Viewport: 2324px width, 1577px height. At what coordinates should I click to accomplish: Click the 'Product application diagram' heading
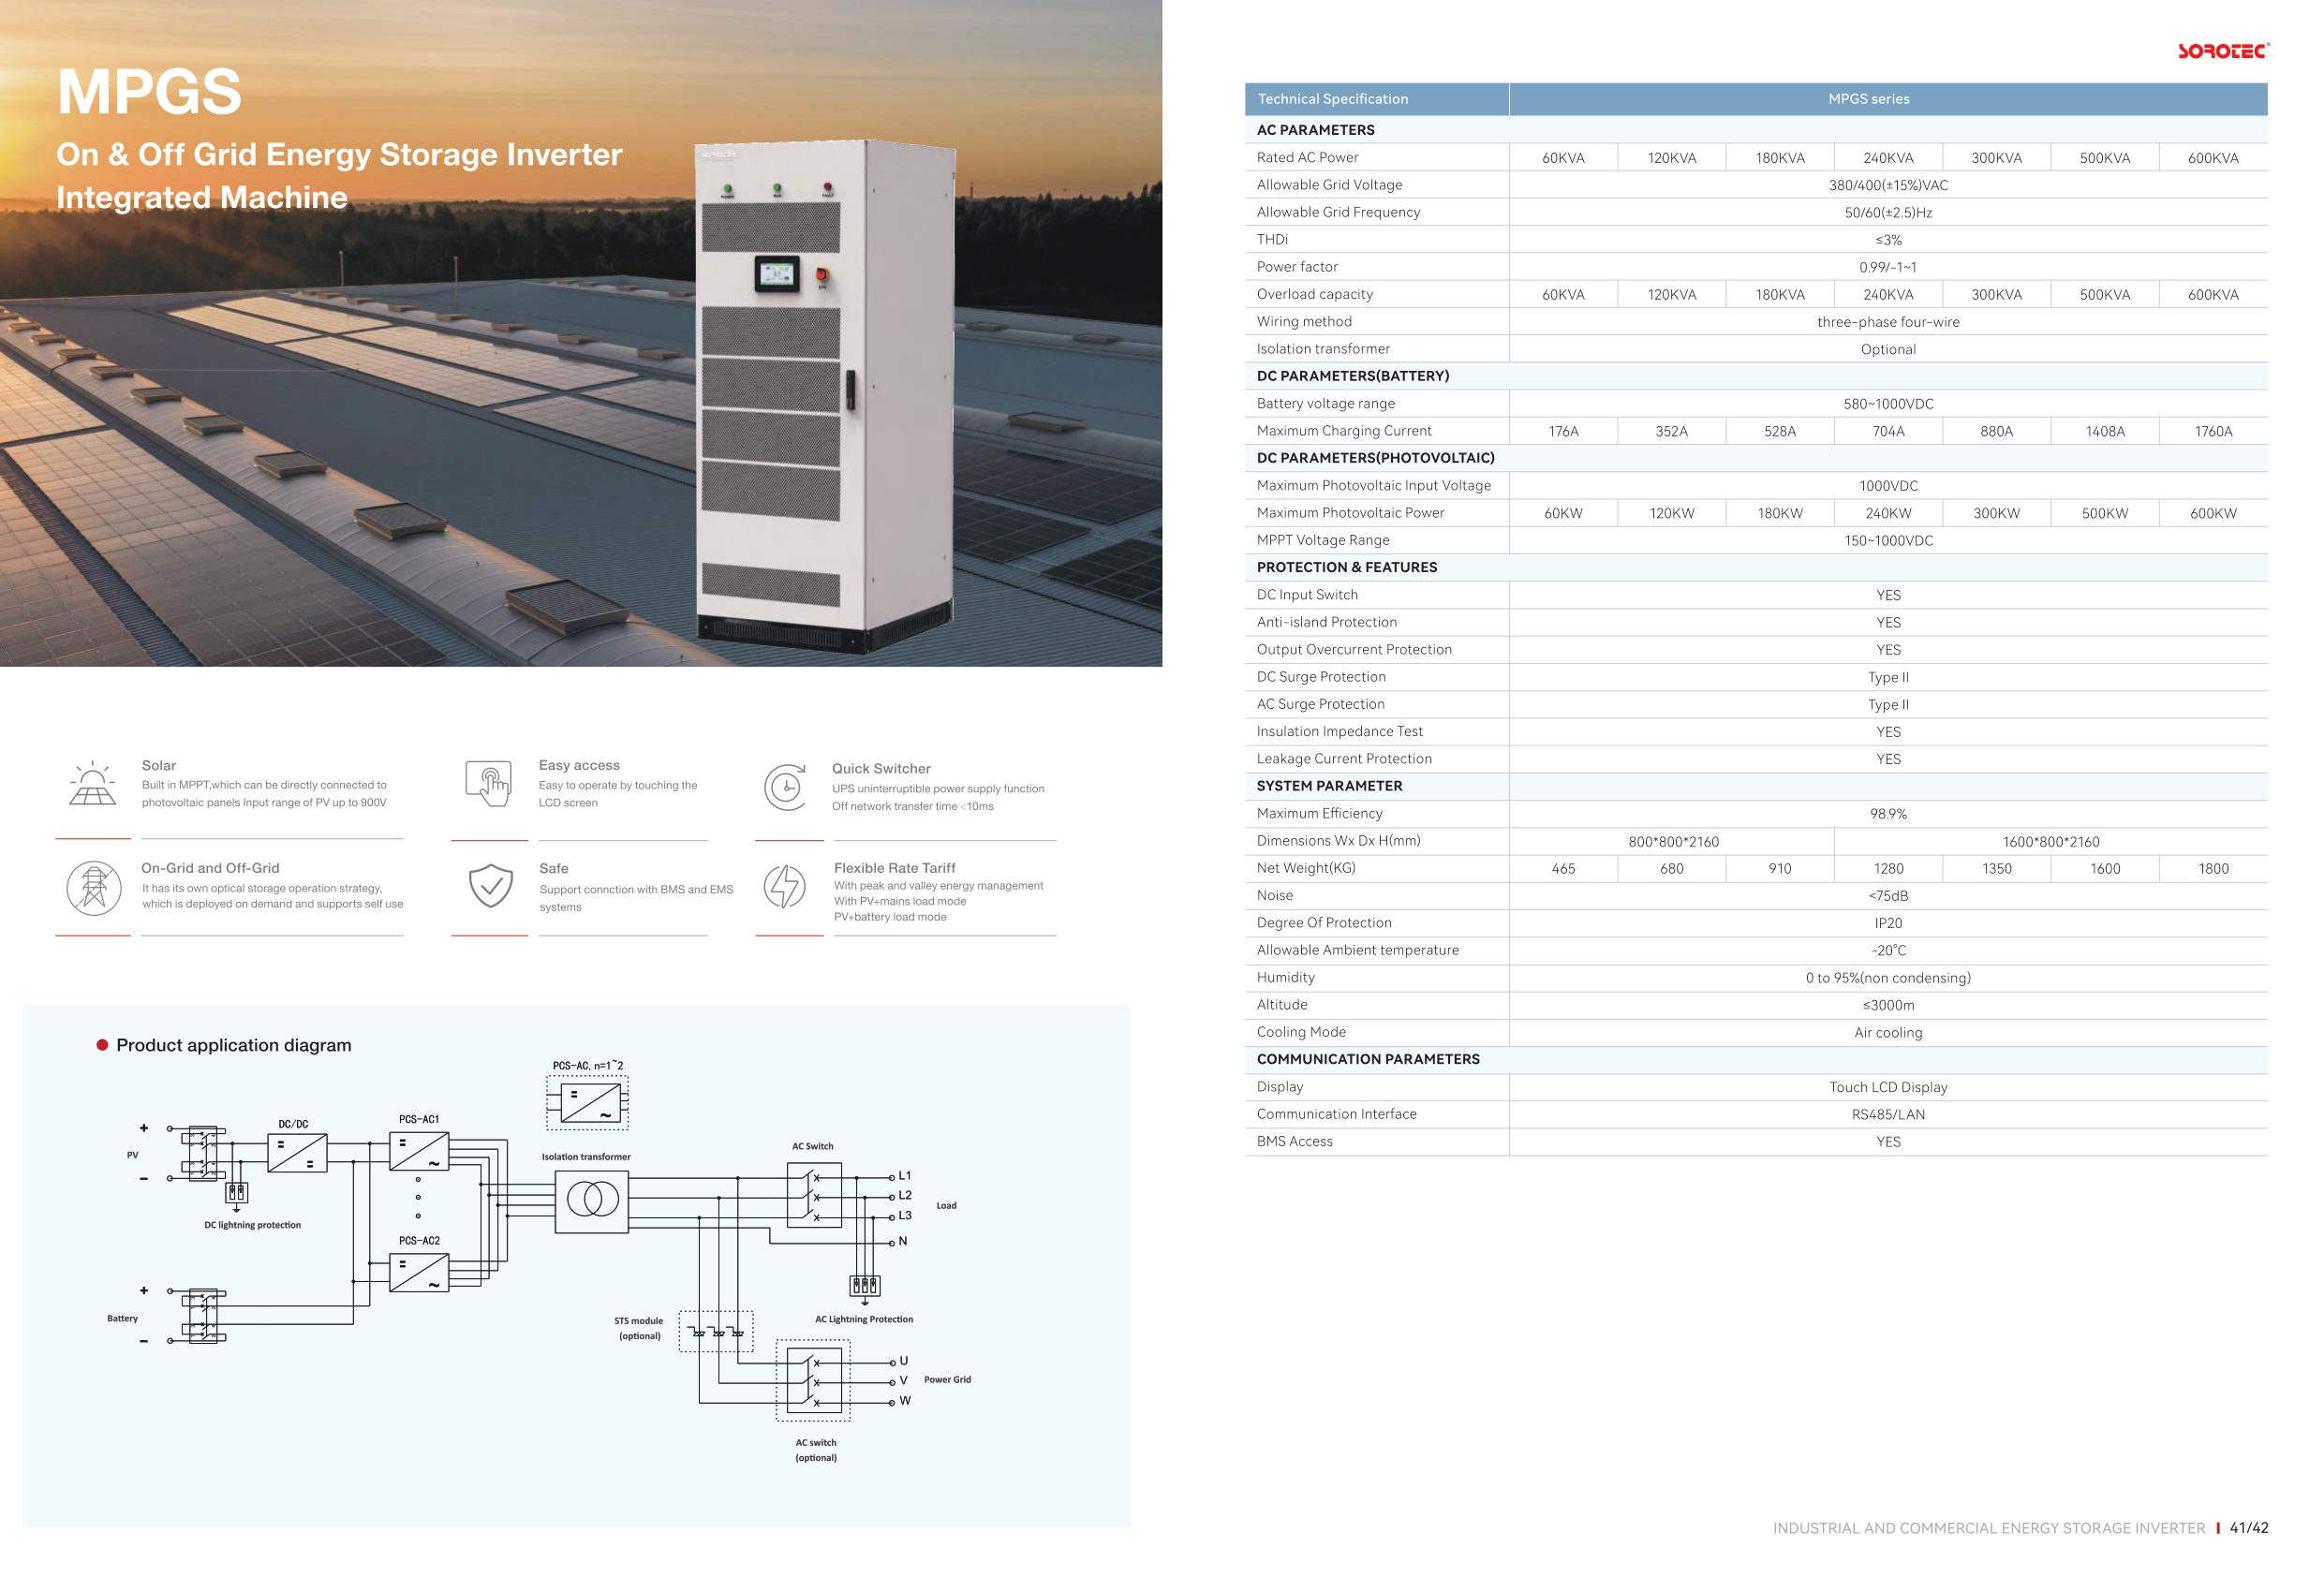coord(234,1045)
